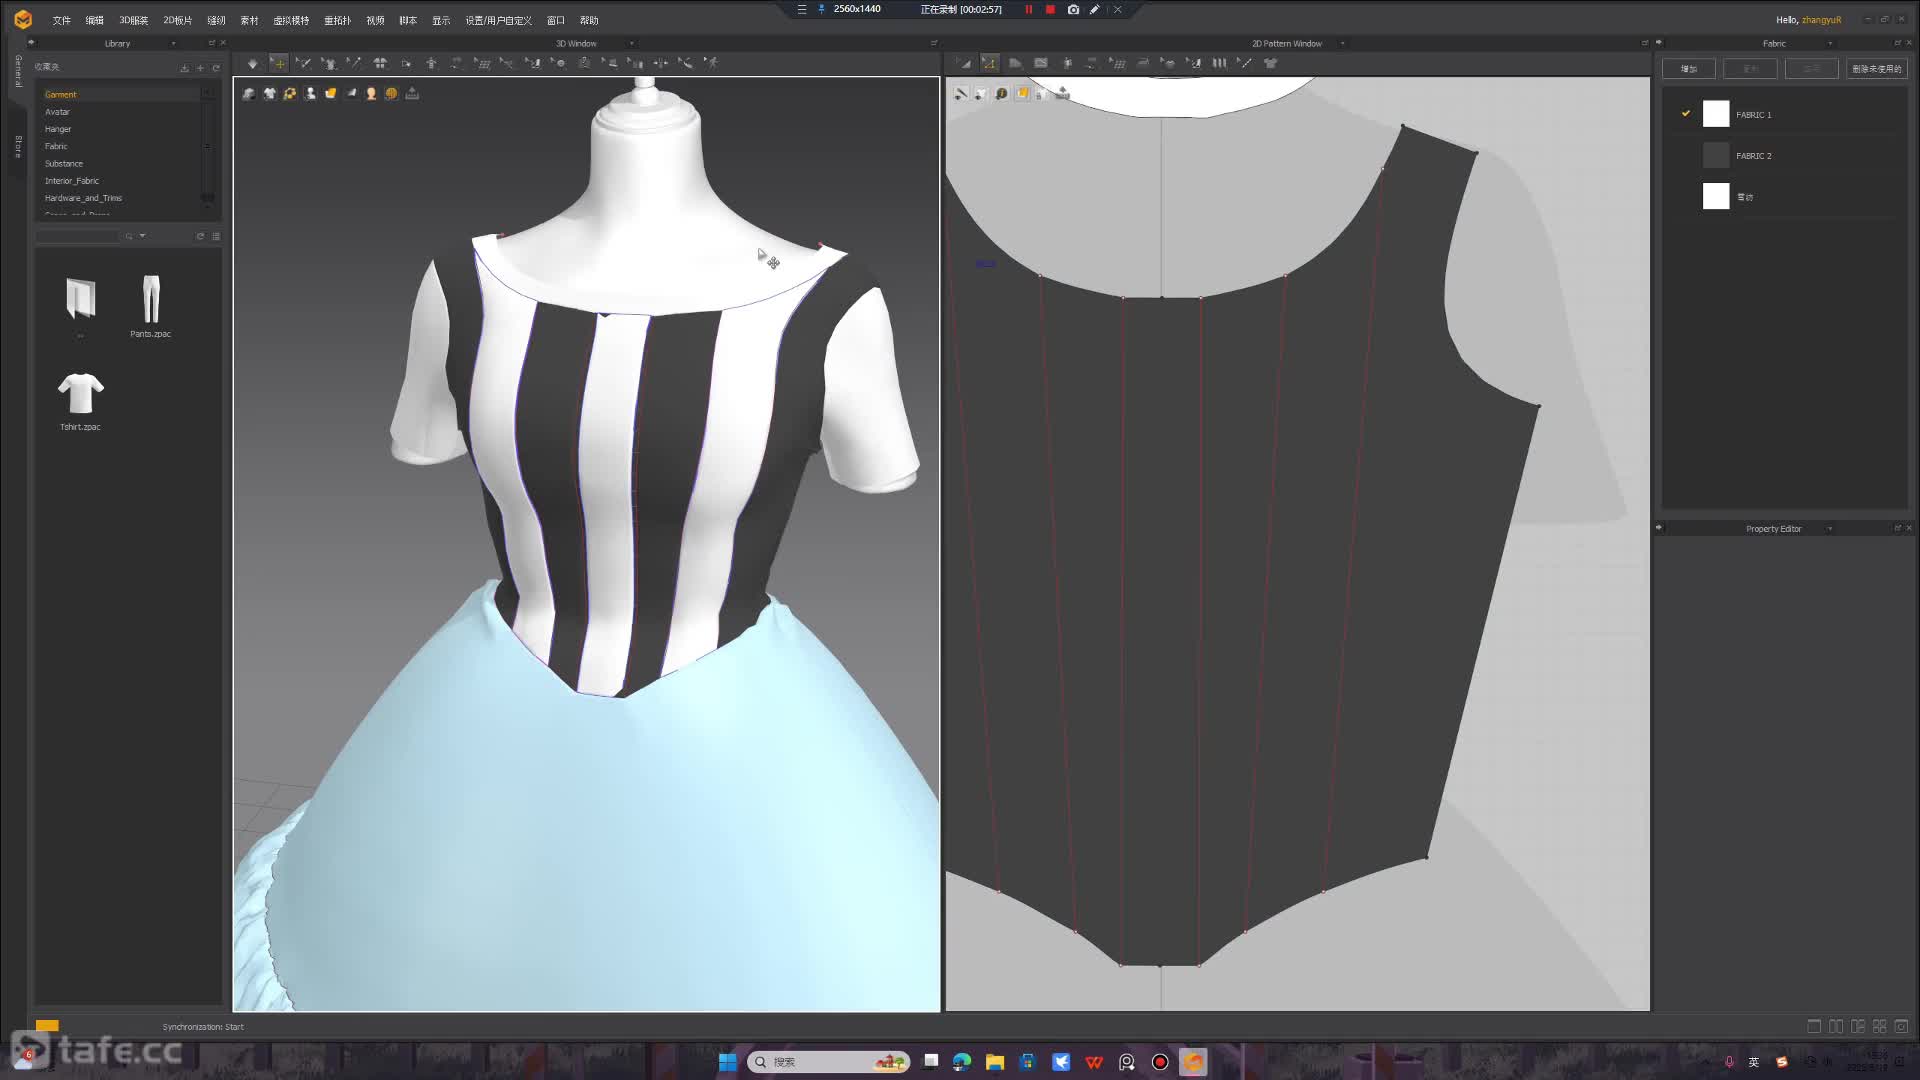Select the Edit Texture grid tool in 3D toolbar
The height and width of the screenshot is (1080, 1920).
pyautogui.click(x=482, y=63)
